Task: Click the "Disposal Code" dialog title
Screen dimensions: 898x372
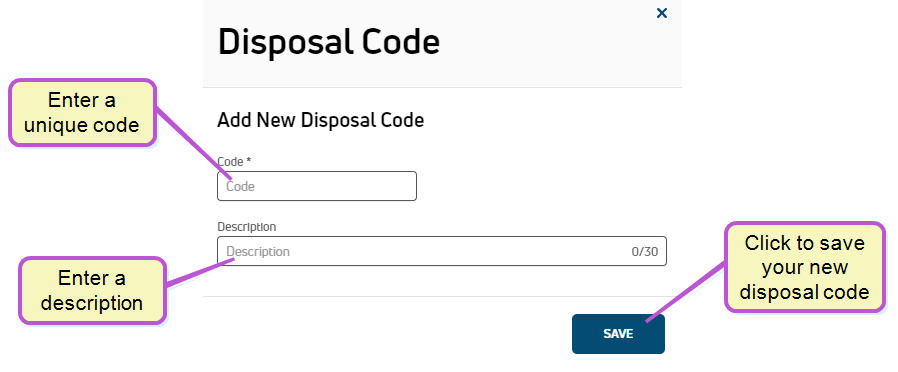Action: click(329, 42)
